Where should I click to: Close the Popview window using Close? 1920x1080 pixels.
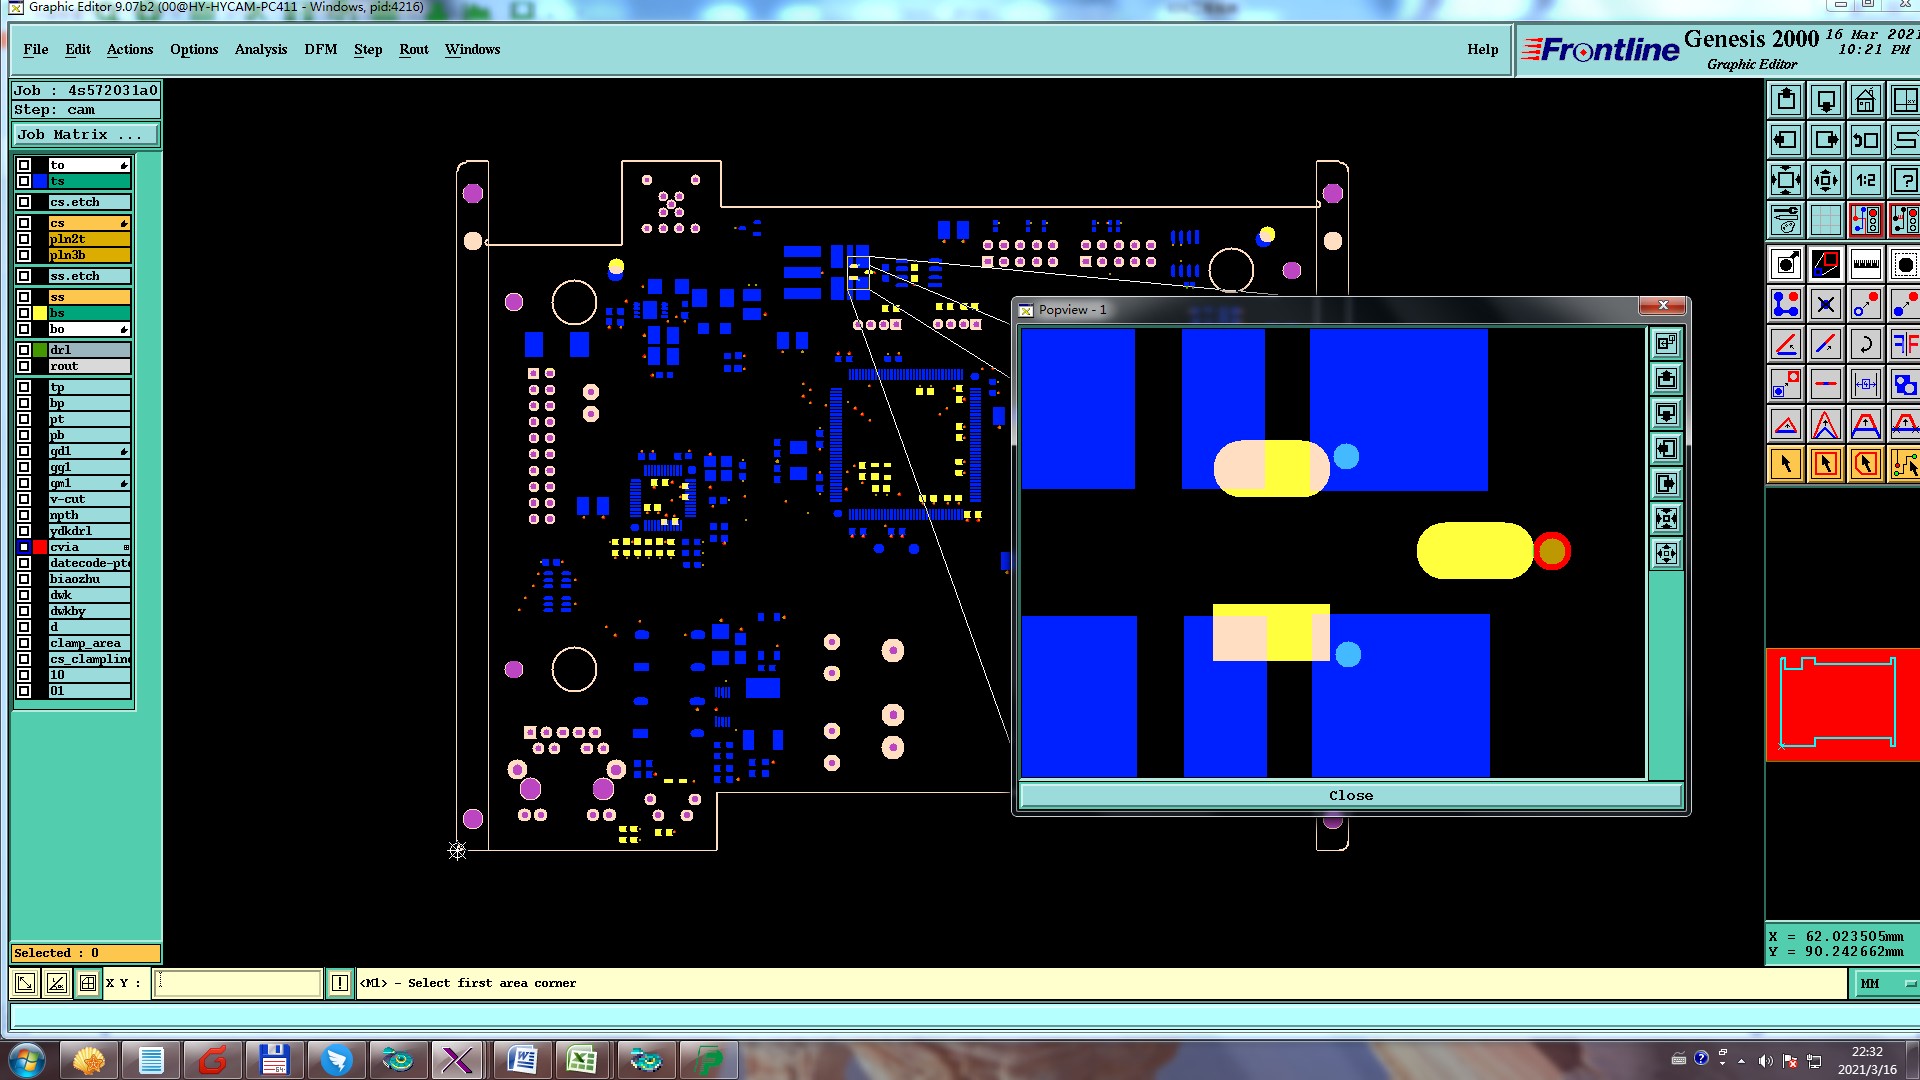click(1350, 796)
